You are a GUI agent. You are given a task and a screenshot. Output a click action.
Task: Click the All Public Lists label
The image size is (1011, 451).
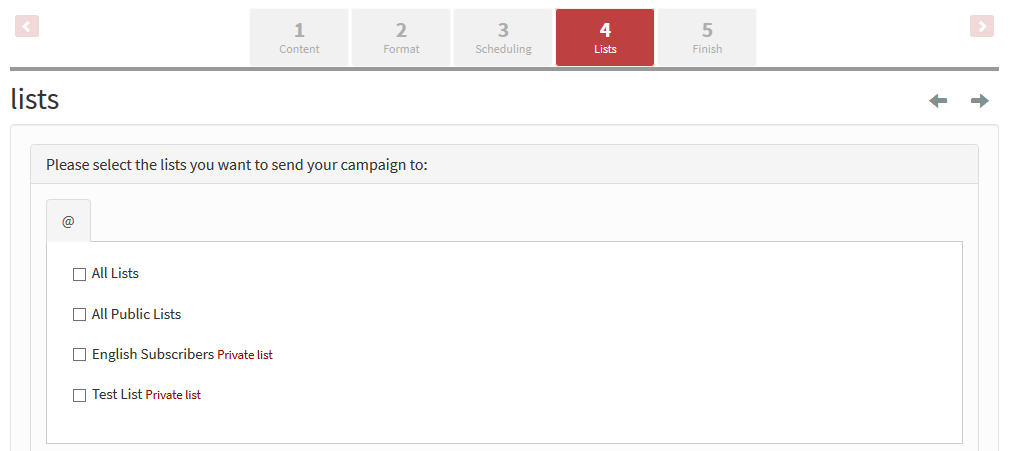tap(136, 314)
